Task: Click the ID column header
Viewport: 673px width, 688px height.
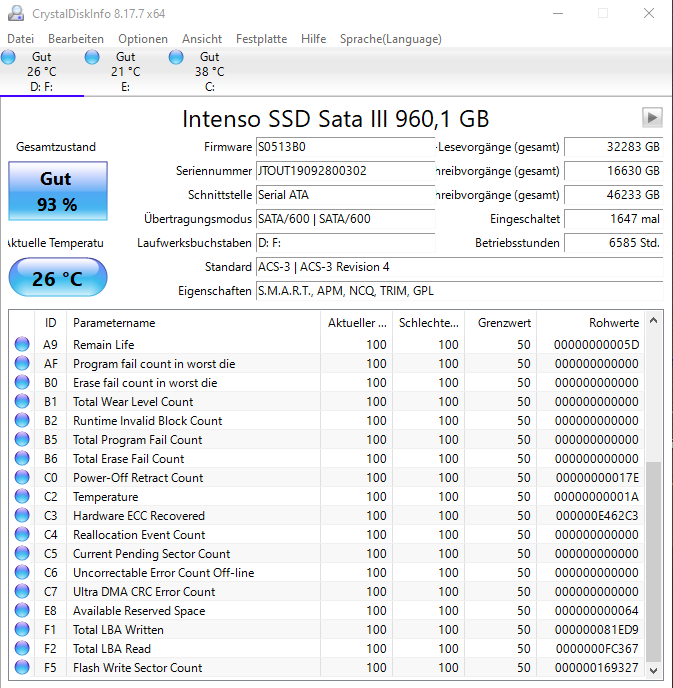Action: 50,323
